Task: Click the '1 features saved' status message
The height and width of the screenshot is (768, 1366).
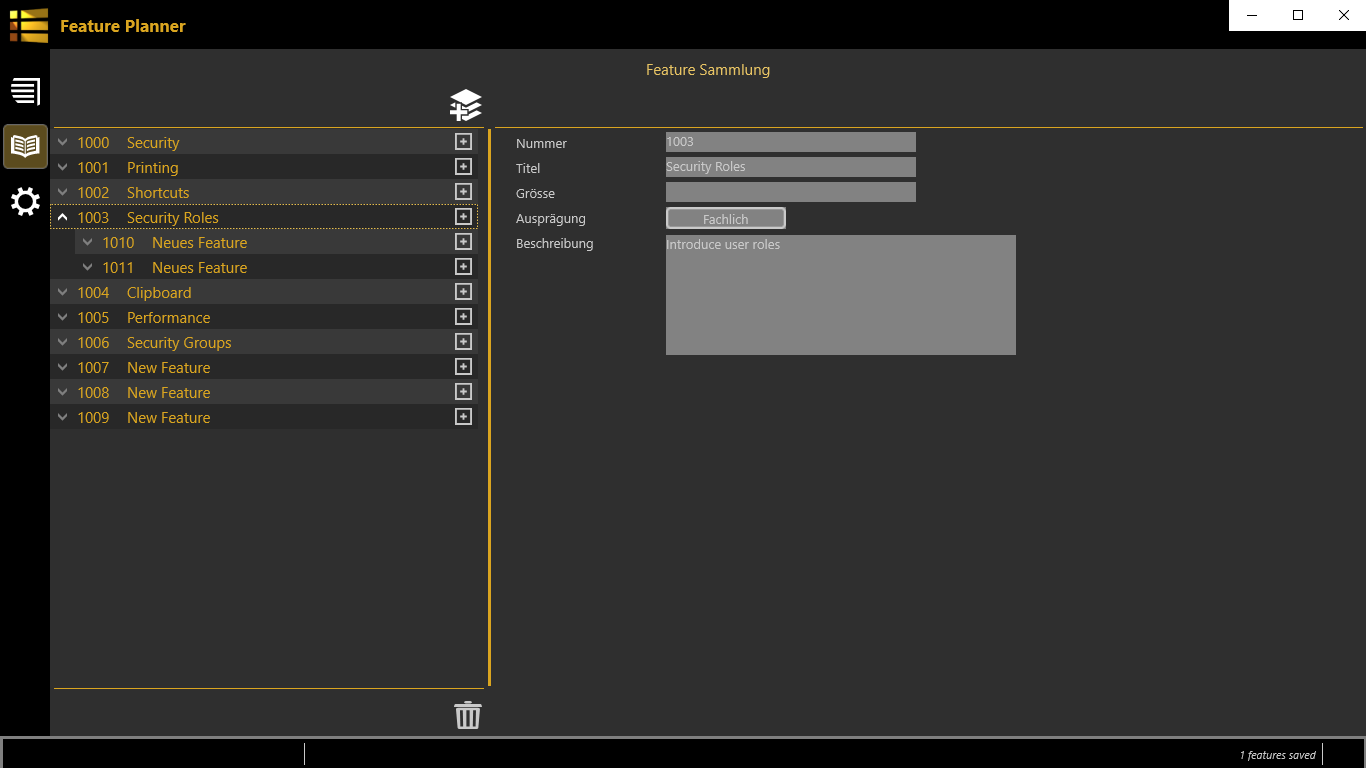Action: pyautogui.click(x=1277, y=755)
